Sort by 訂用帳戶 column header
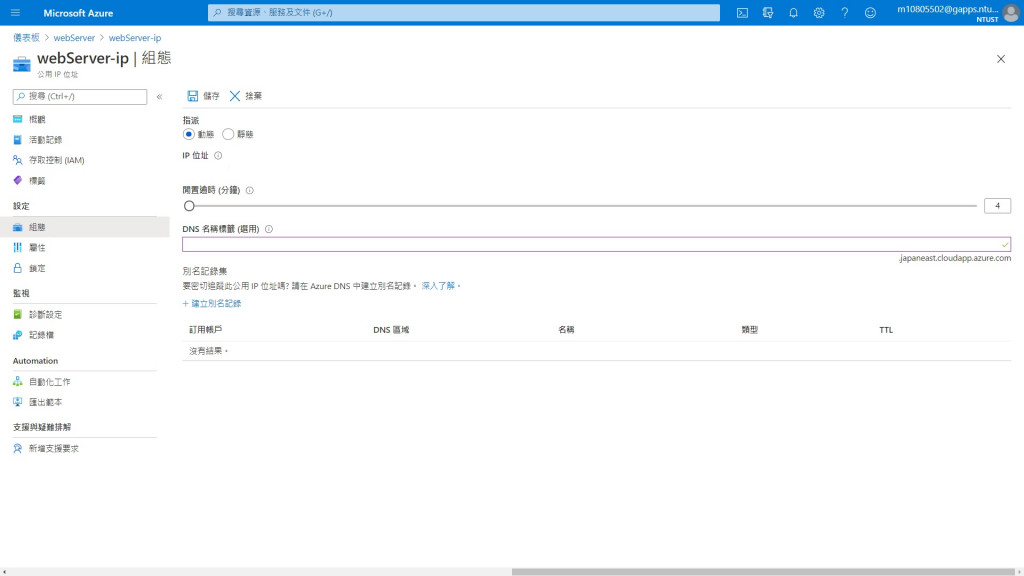Viewport: 1024px width, 576px height. click(206, 330)
